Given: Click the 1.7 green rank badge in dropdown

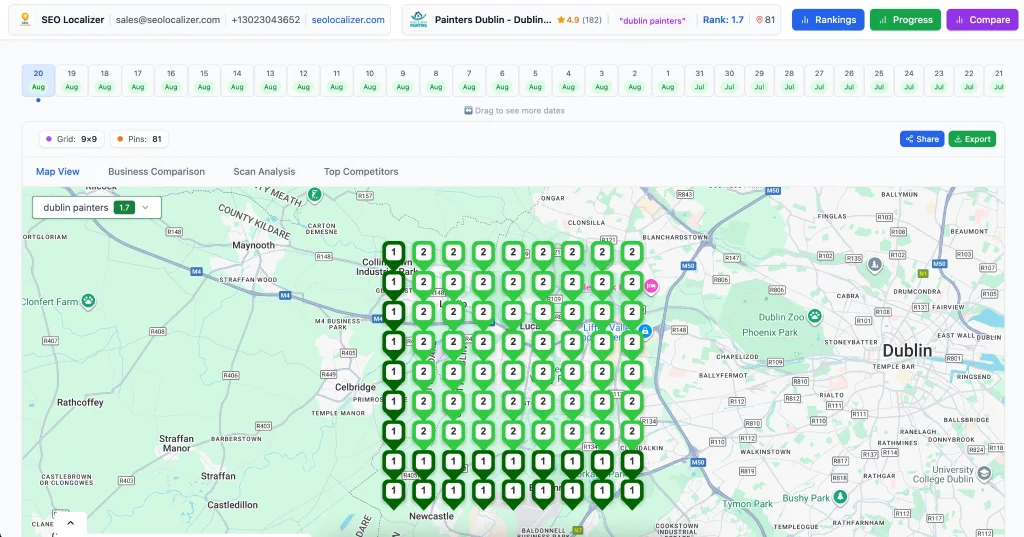Looking at the screenshot, I should 124,207.
